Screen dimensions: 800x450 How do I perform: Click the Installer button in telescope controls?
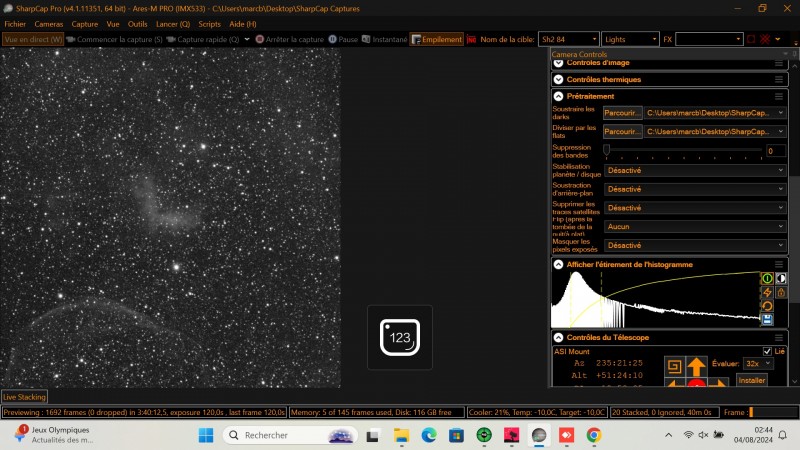tap(752, 380)
